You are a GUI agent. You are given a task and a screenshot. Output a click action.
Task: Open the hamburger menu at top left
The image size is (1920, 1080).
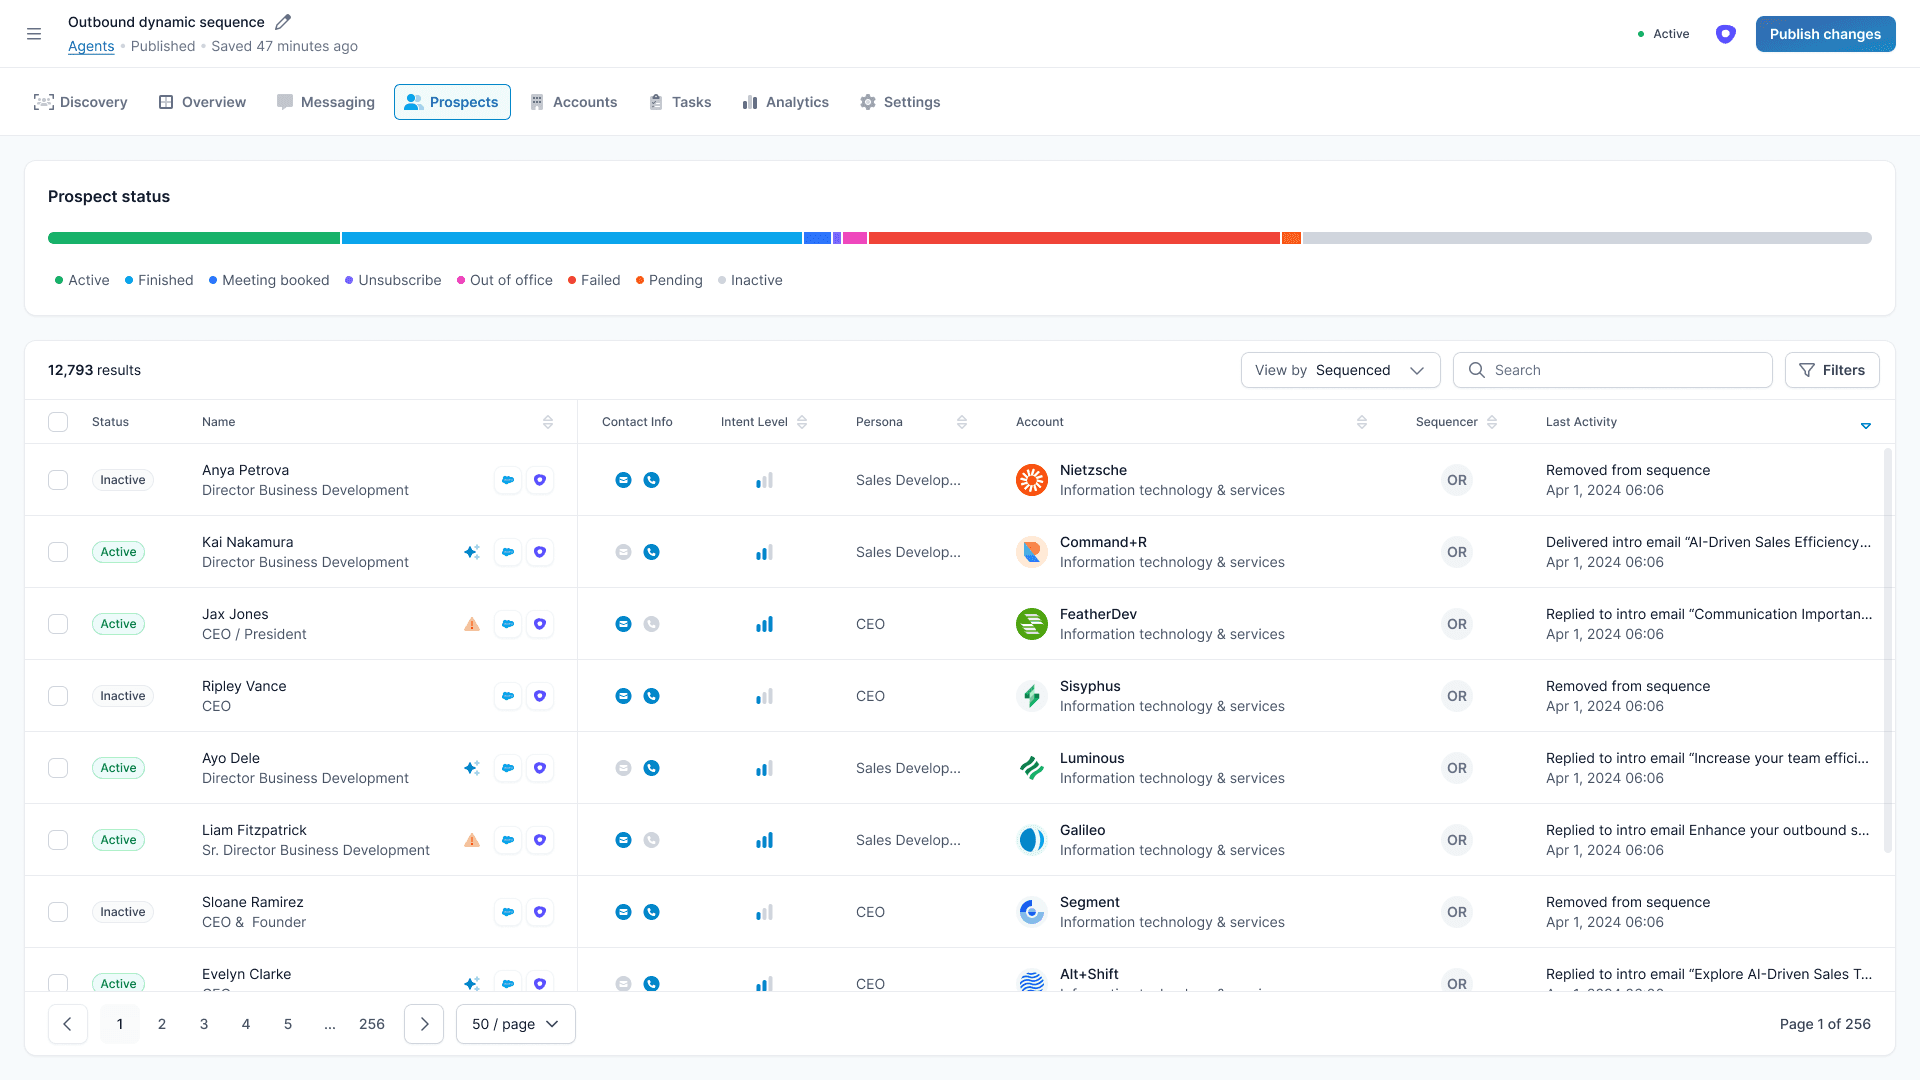[34, 33]
